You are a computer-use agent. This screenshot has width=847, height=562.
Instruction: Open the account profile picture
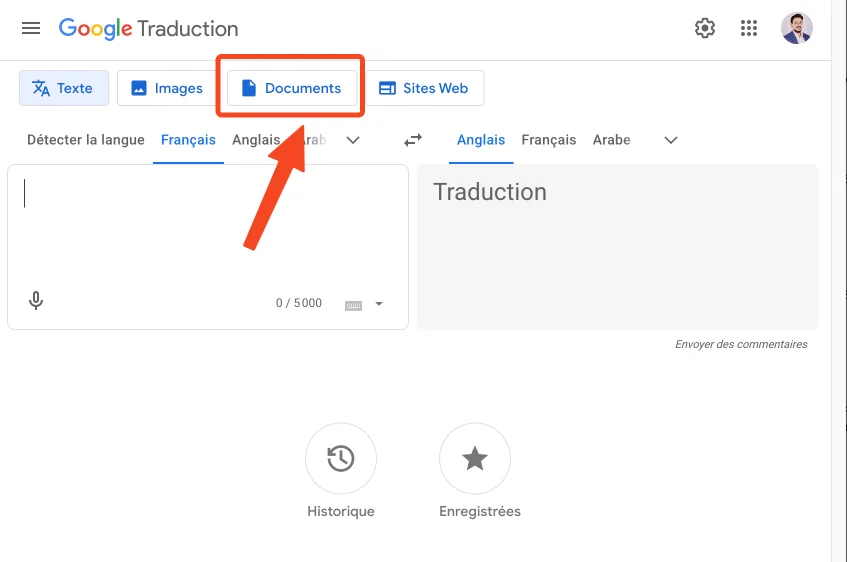point(797,28)
